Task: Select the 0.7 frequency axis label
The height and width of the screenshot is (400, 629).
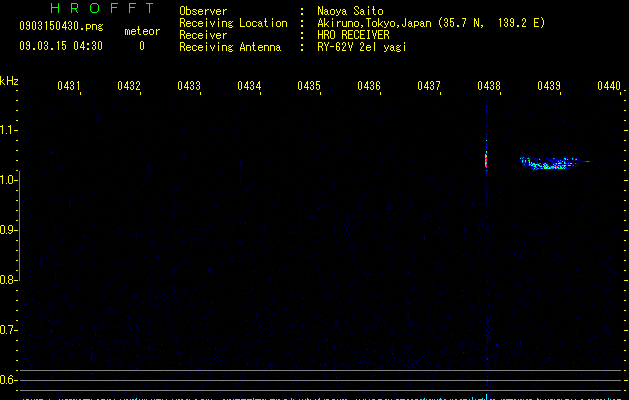Action: [9, 330]
